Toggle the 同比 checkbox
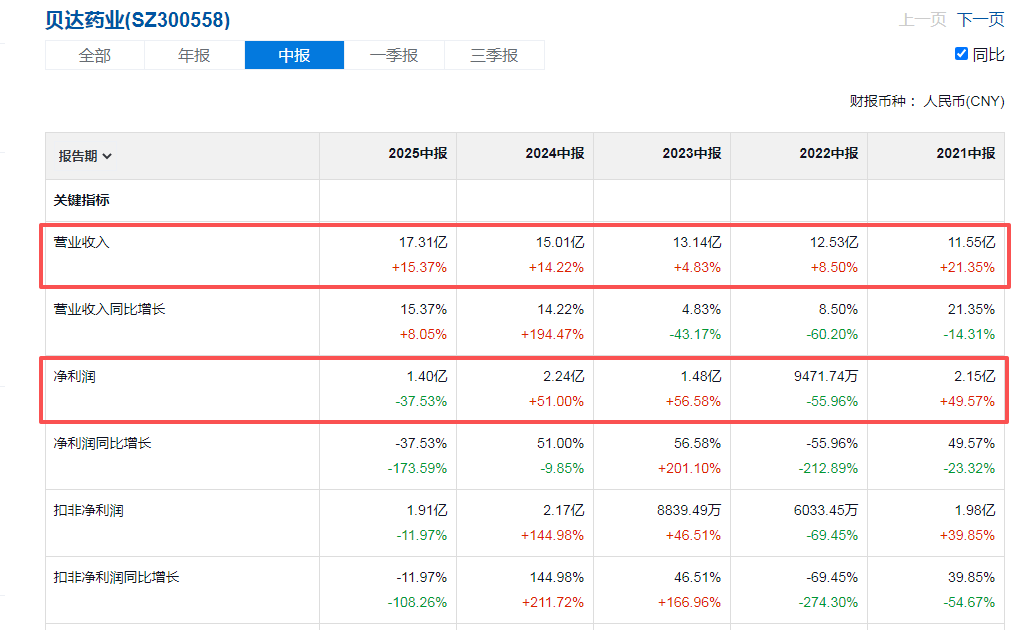1034x630 pixels. point(962,54)
